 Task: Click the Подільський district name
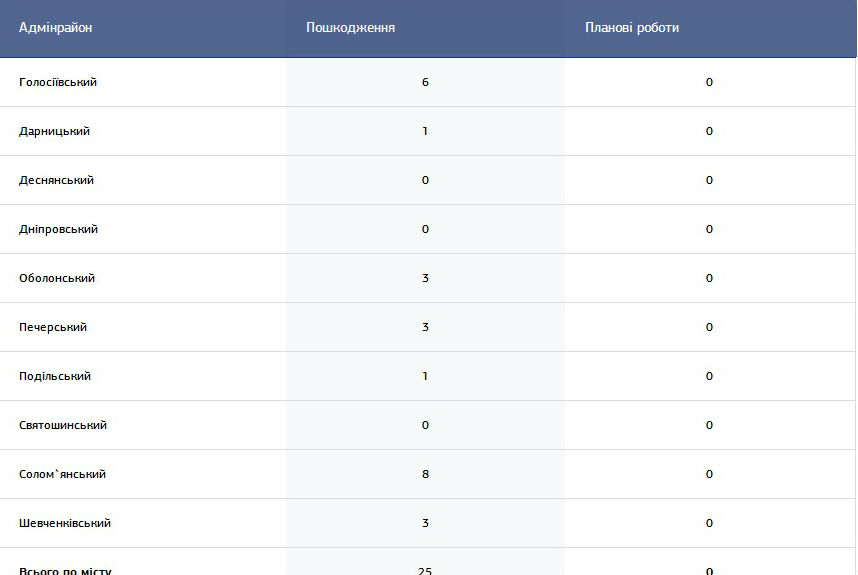tap(55, 376)
